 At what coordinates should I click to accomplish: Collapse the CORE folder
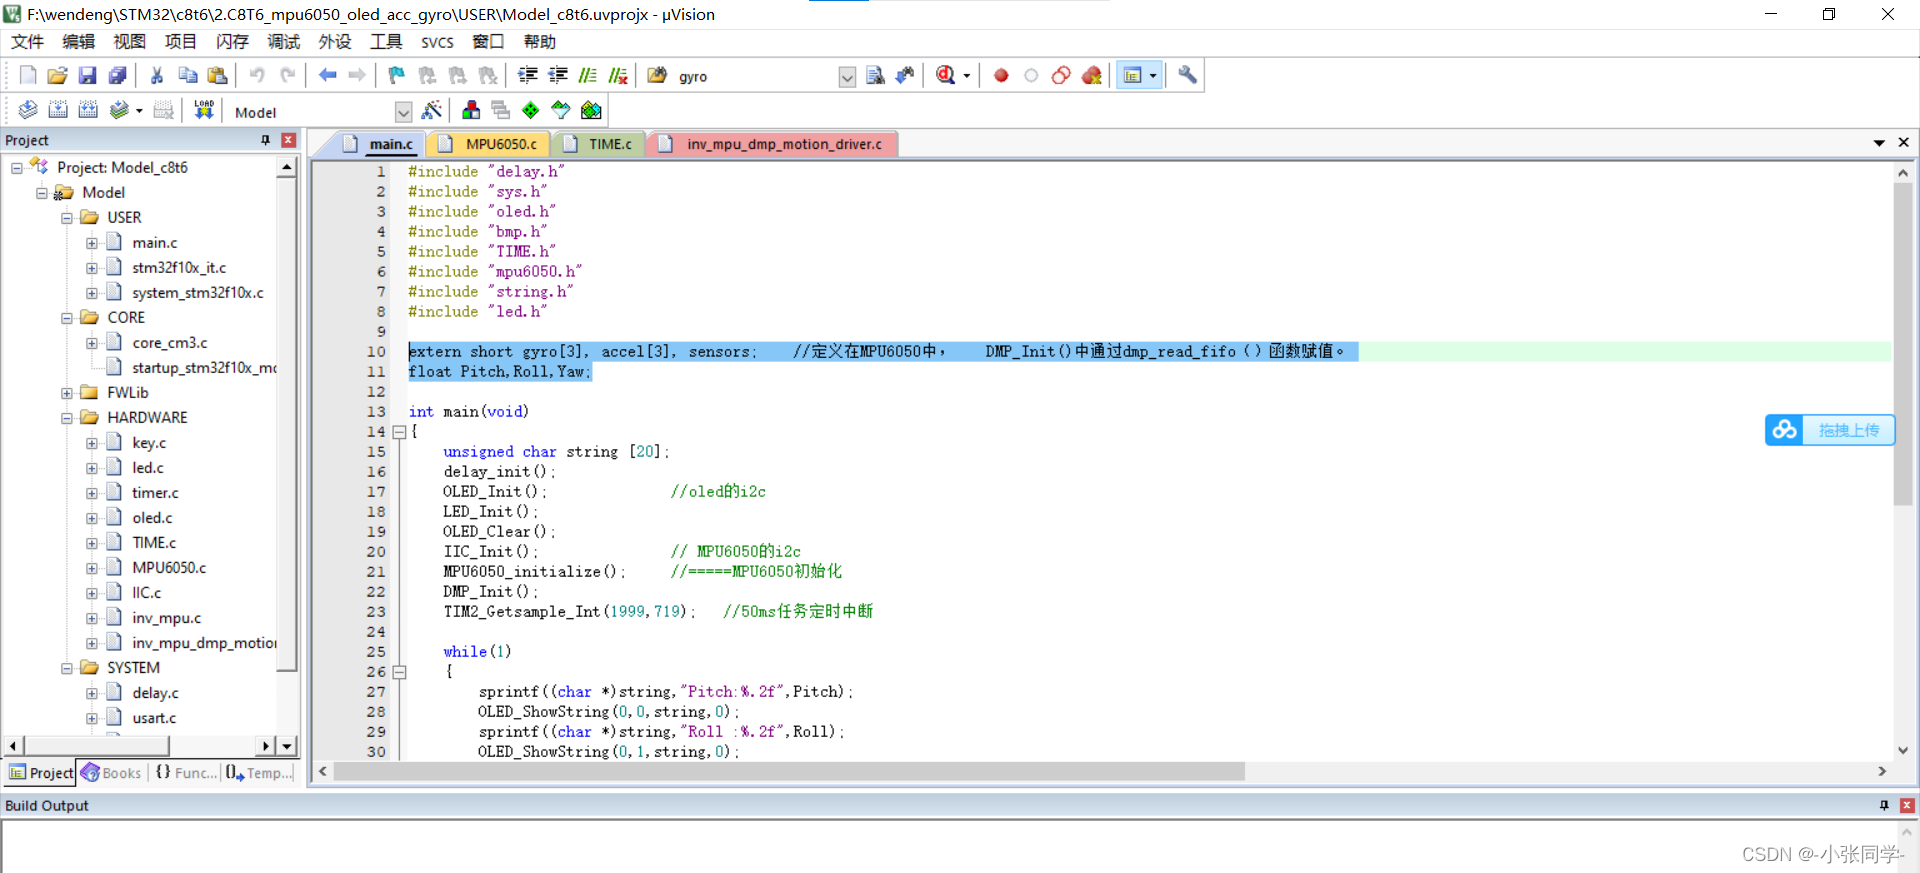coord(67,318)
